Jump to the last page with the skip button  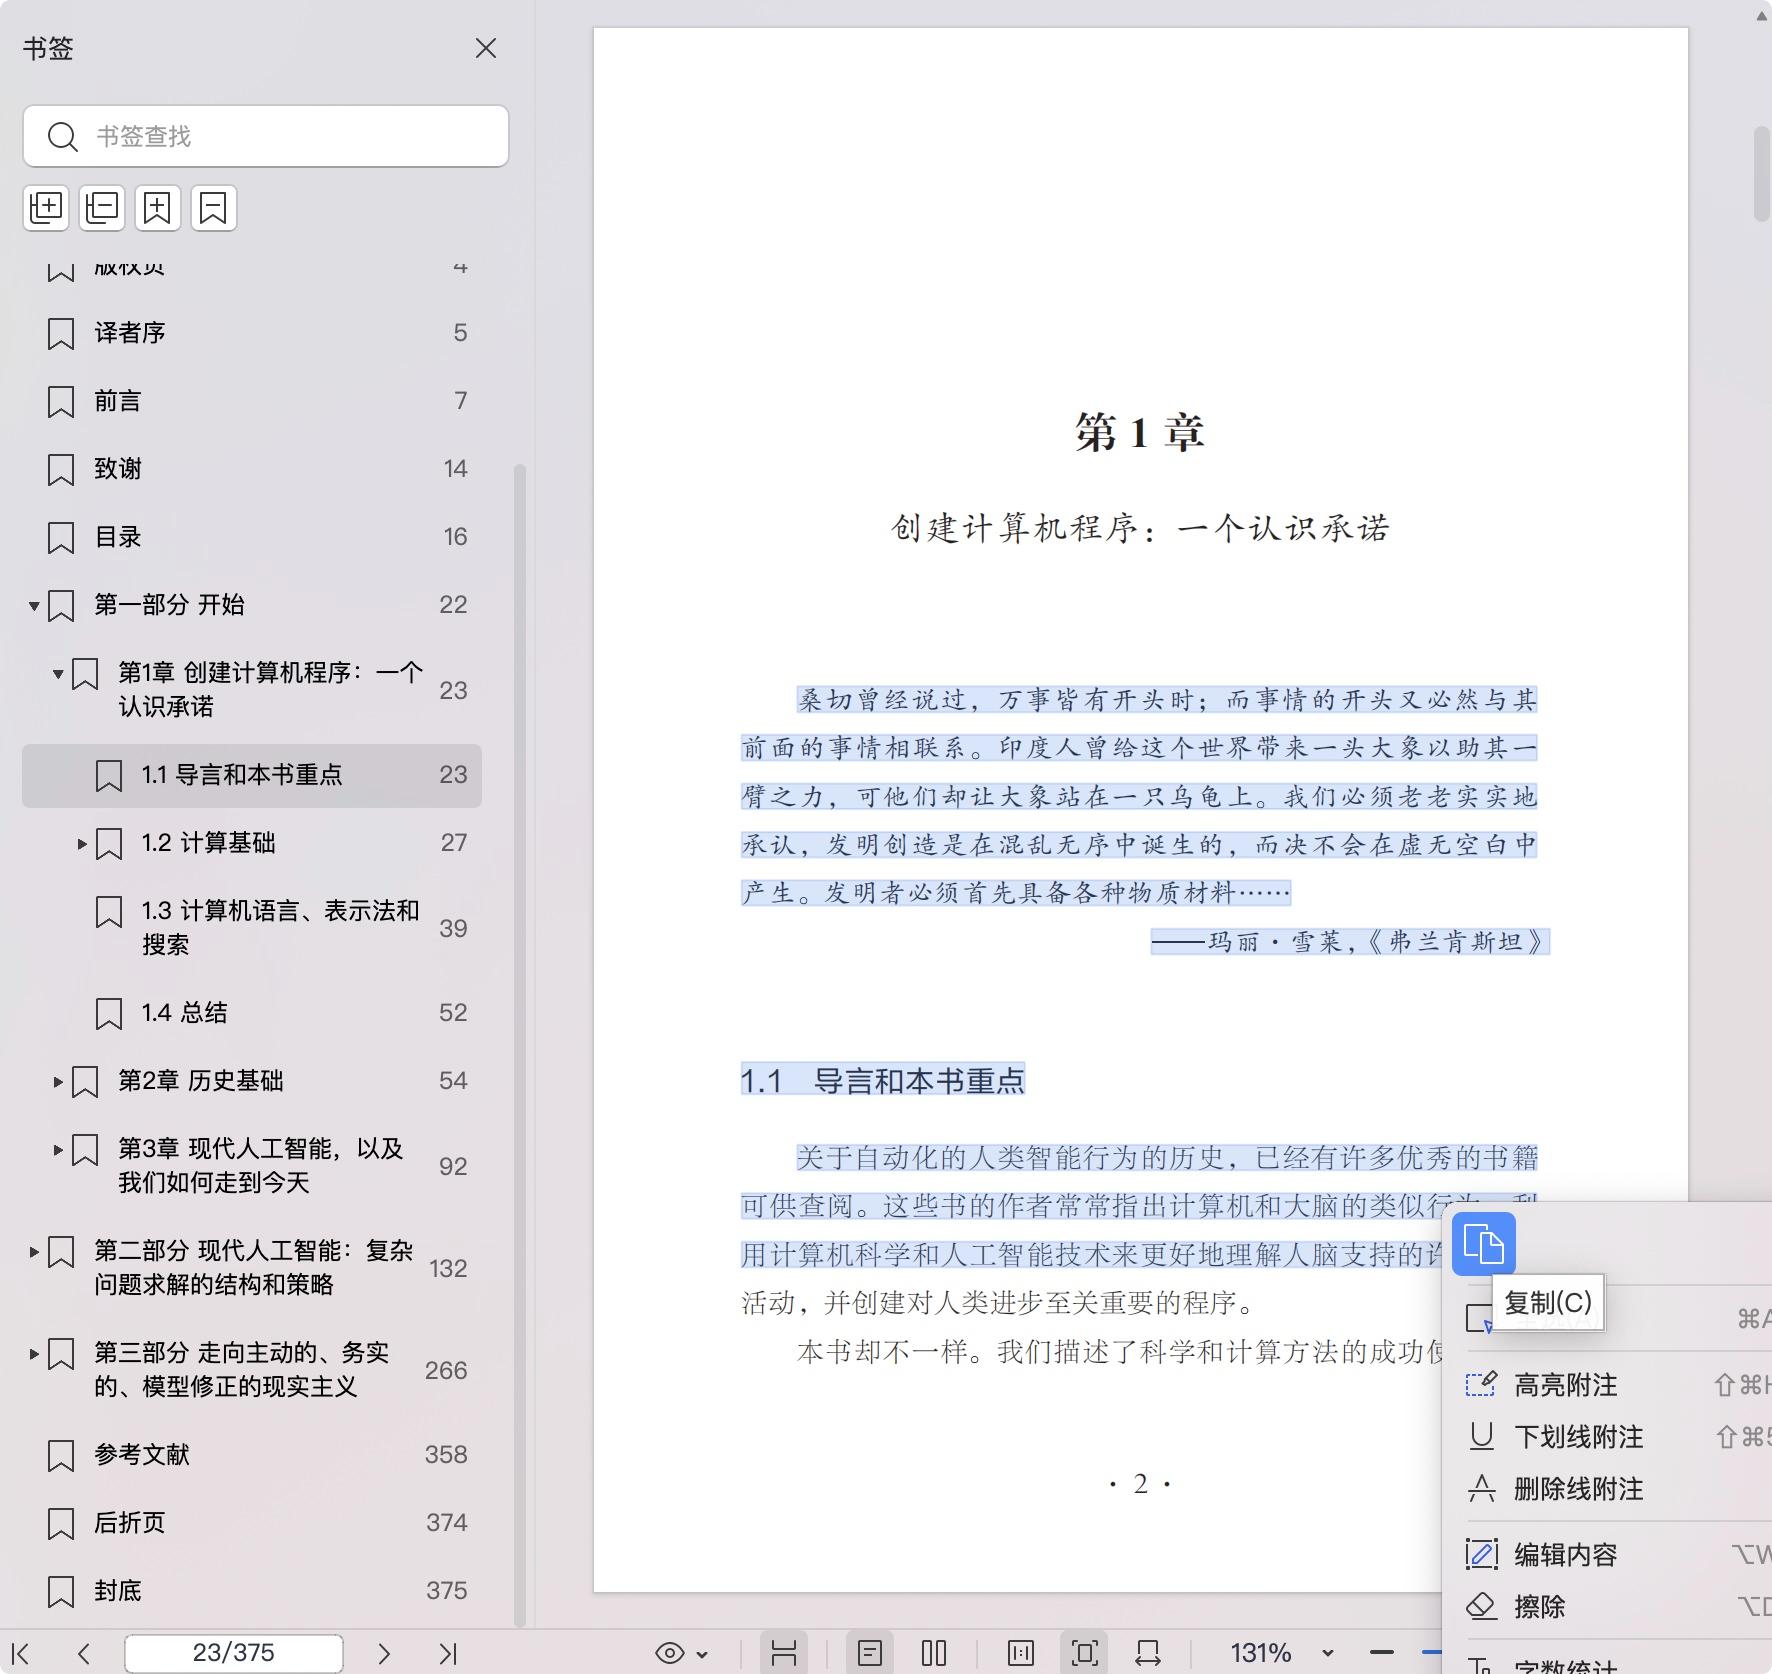click(x=452, y=1652)
